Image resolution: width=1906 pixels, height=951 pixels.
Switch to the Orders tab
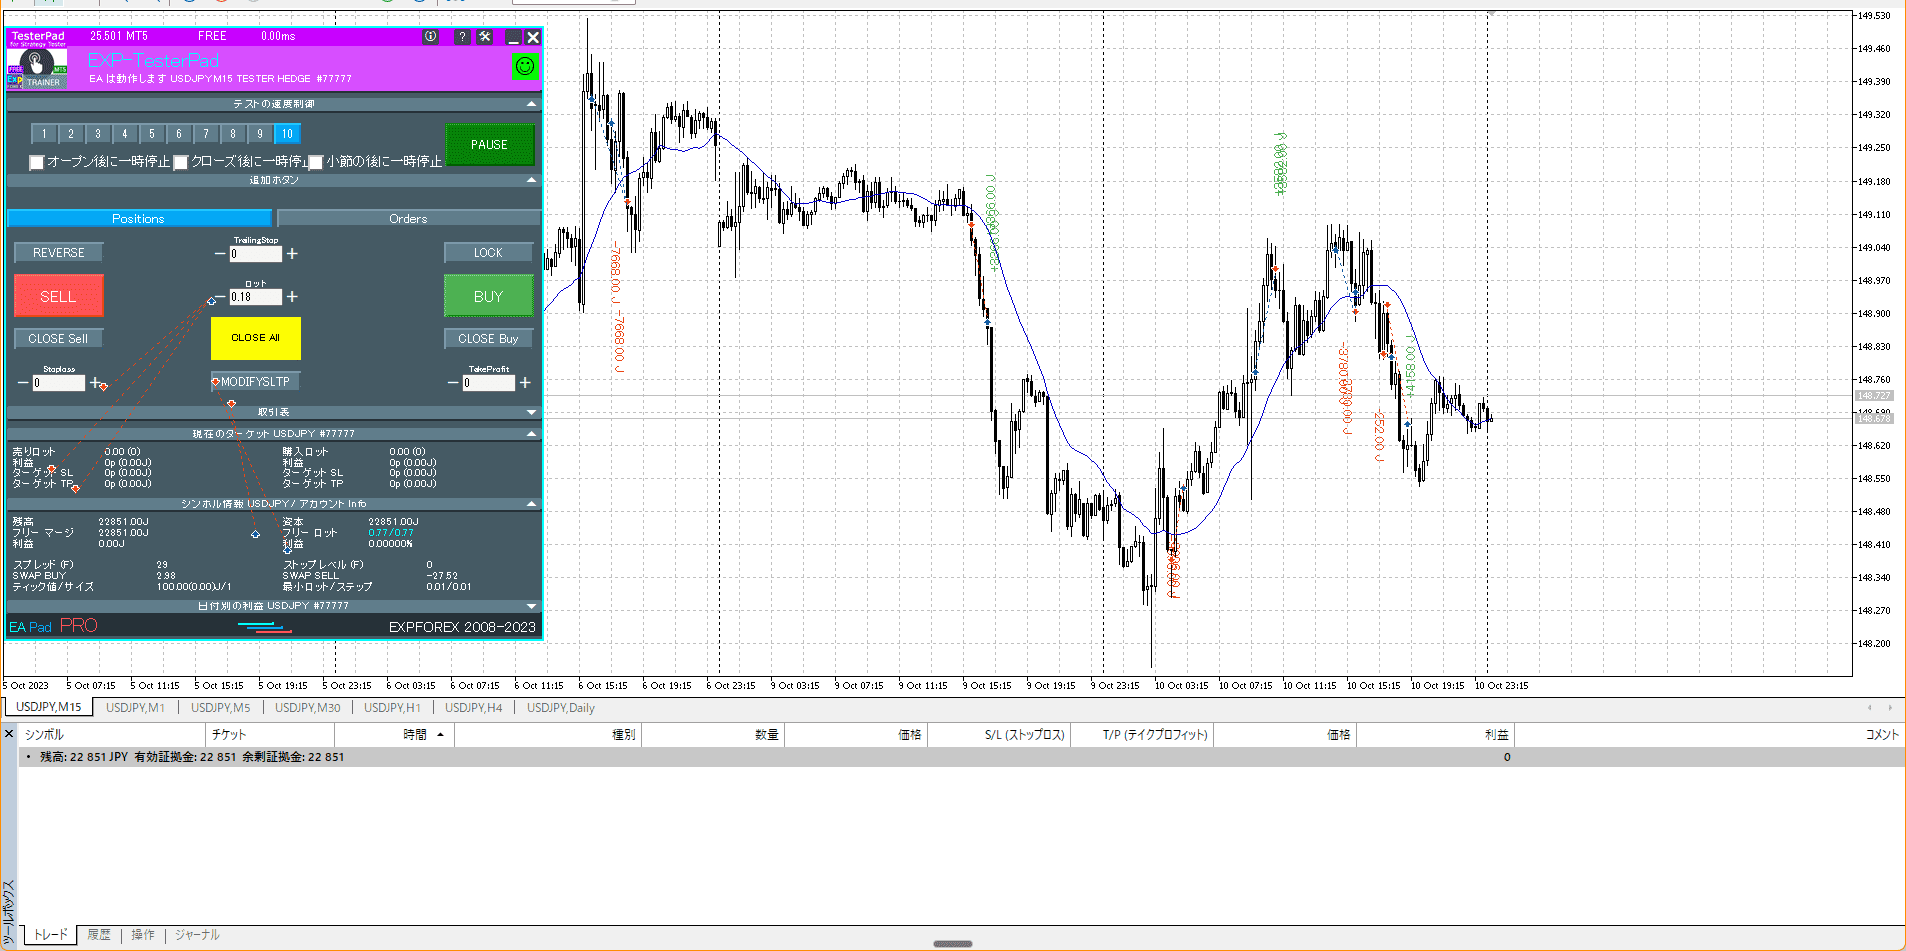click(408, 219)
